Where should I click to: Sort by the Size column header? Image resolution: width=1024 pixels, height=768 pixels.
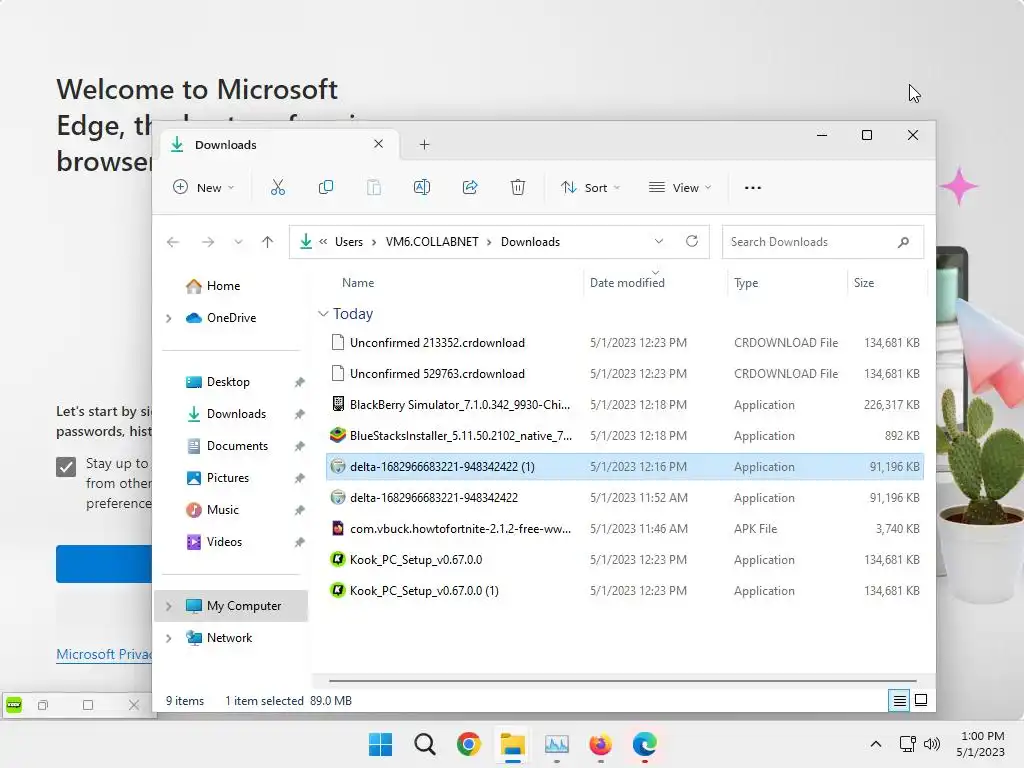pyautogui.click(x=863, y=283)
